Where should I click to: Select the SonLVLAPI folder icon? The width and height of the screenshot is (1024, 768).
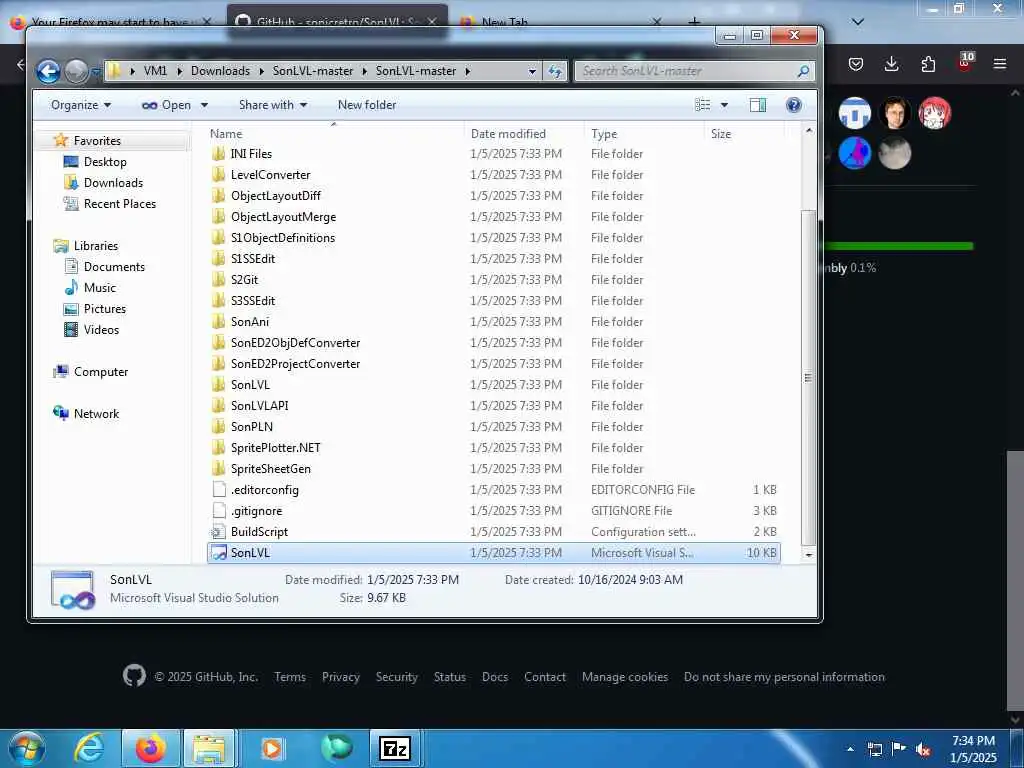tap(219, 406)
